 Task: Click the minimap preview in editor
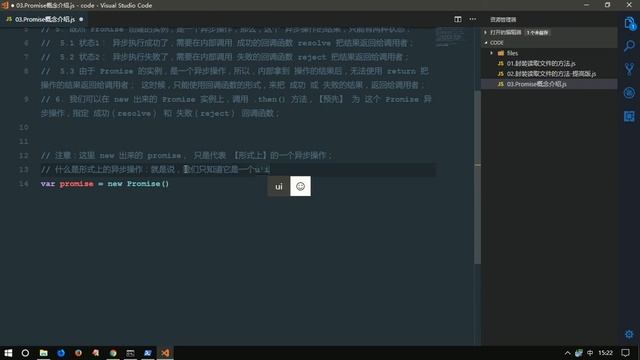(449, 37)
